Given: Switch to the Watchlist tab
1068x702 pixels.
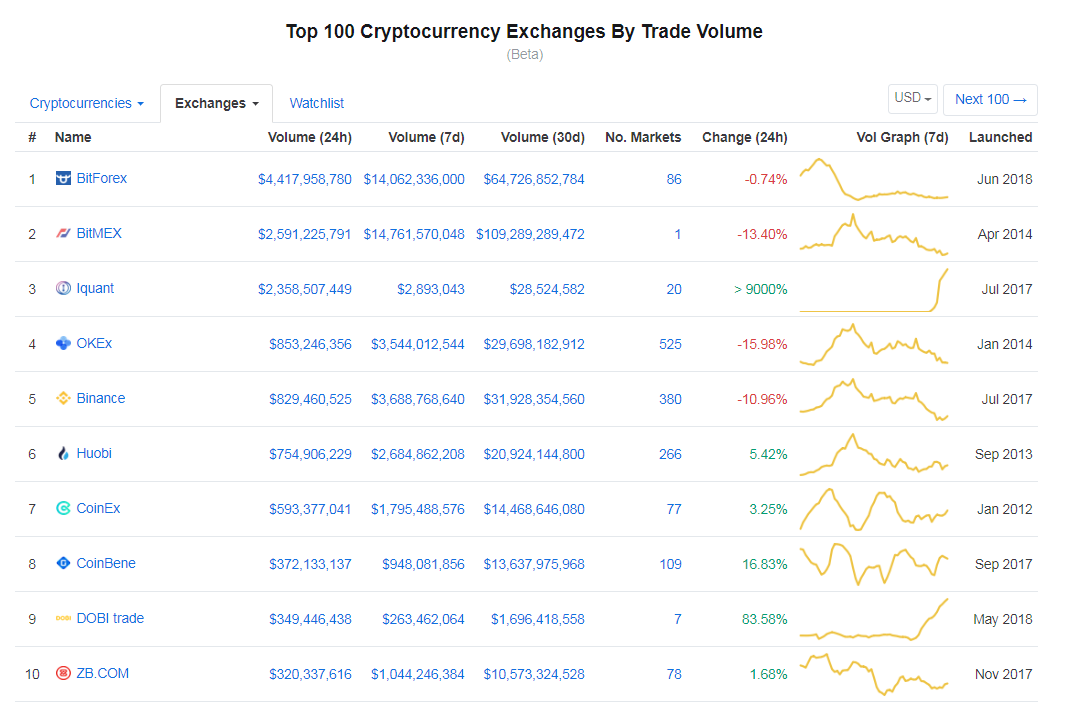Looking at the screenshot, I should coord(317,103).
